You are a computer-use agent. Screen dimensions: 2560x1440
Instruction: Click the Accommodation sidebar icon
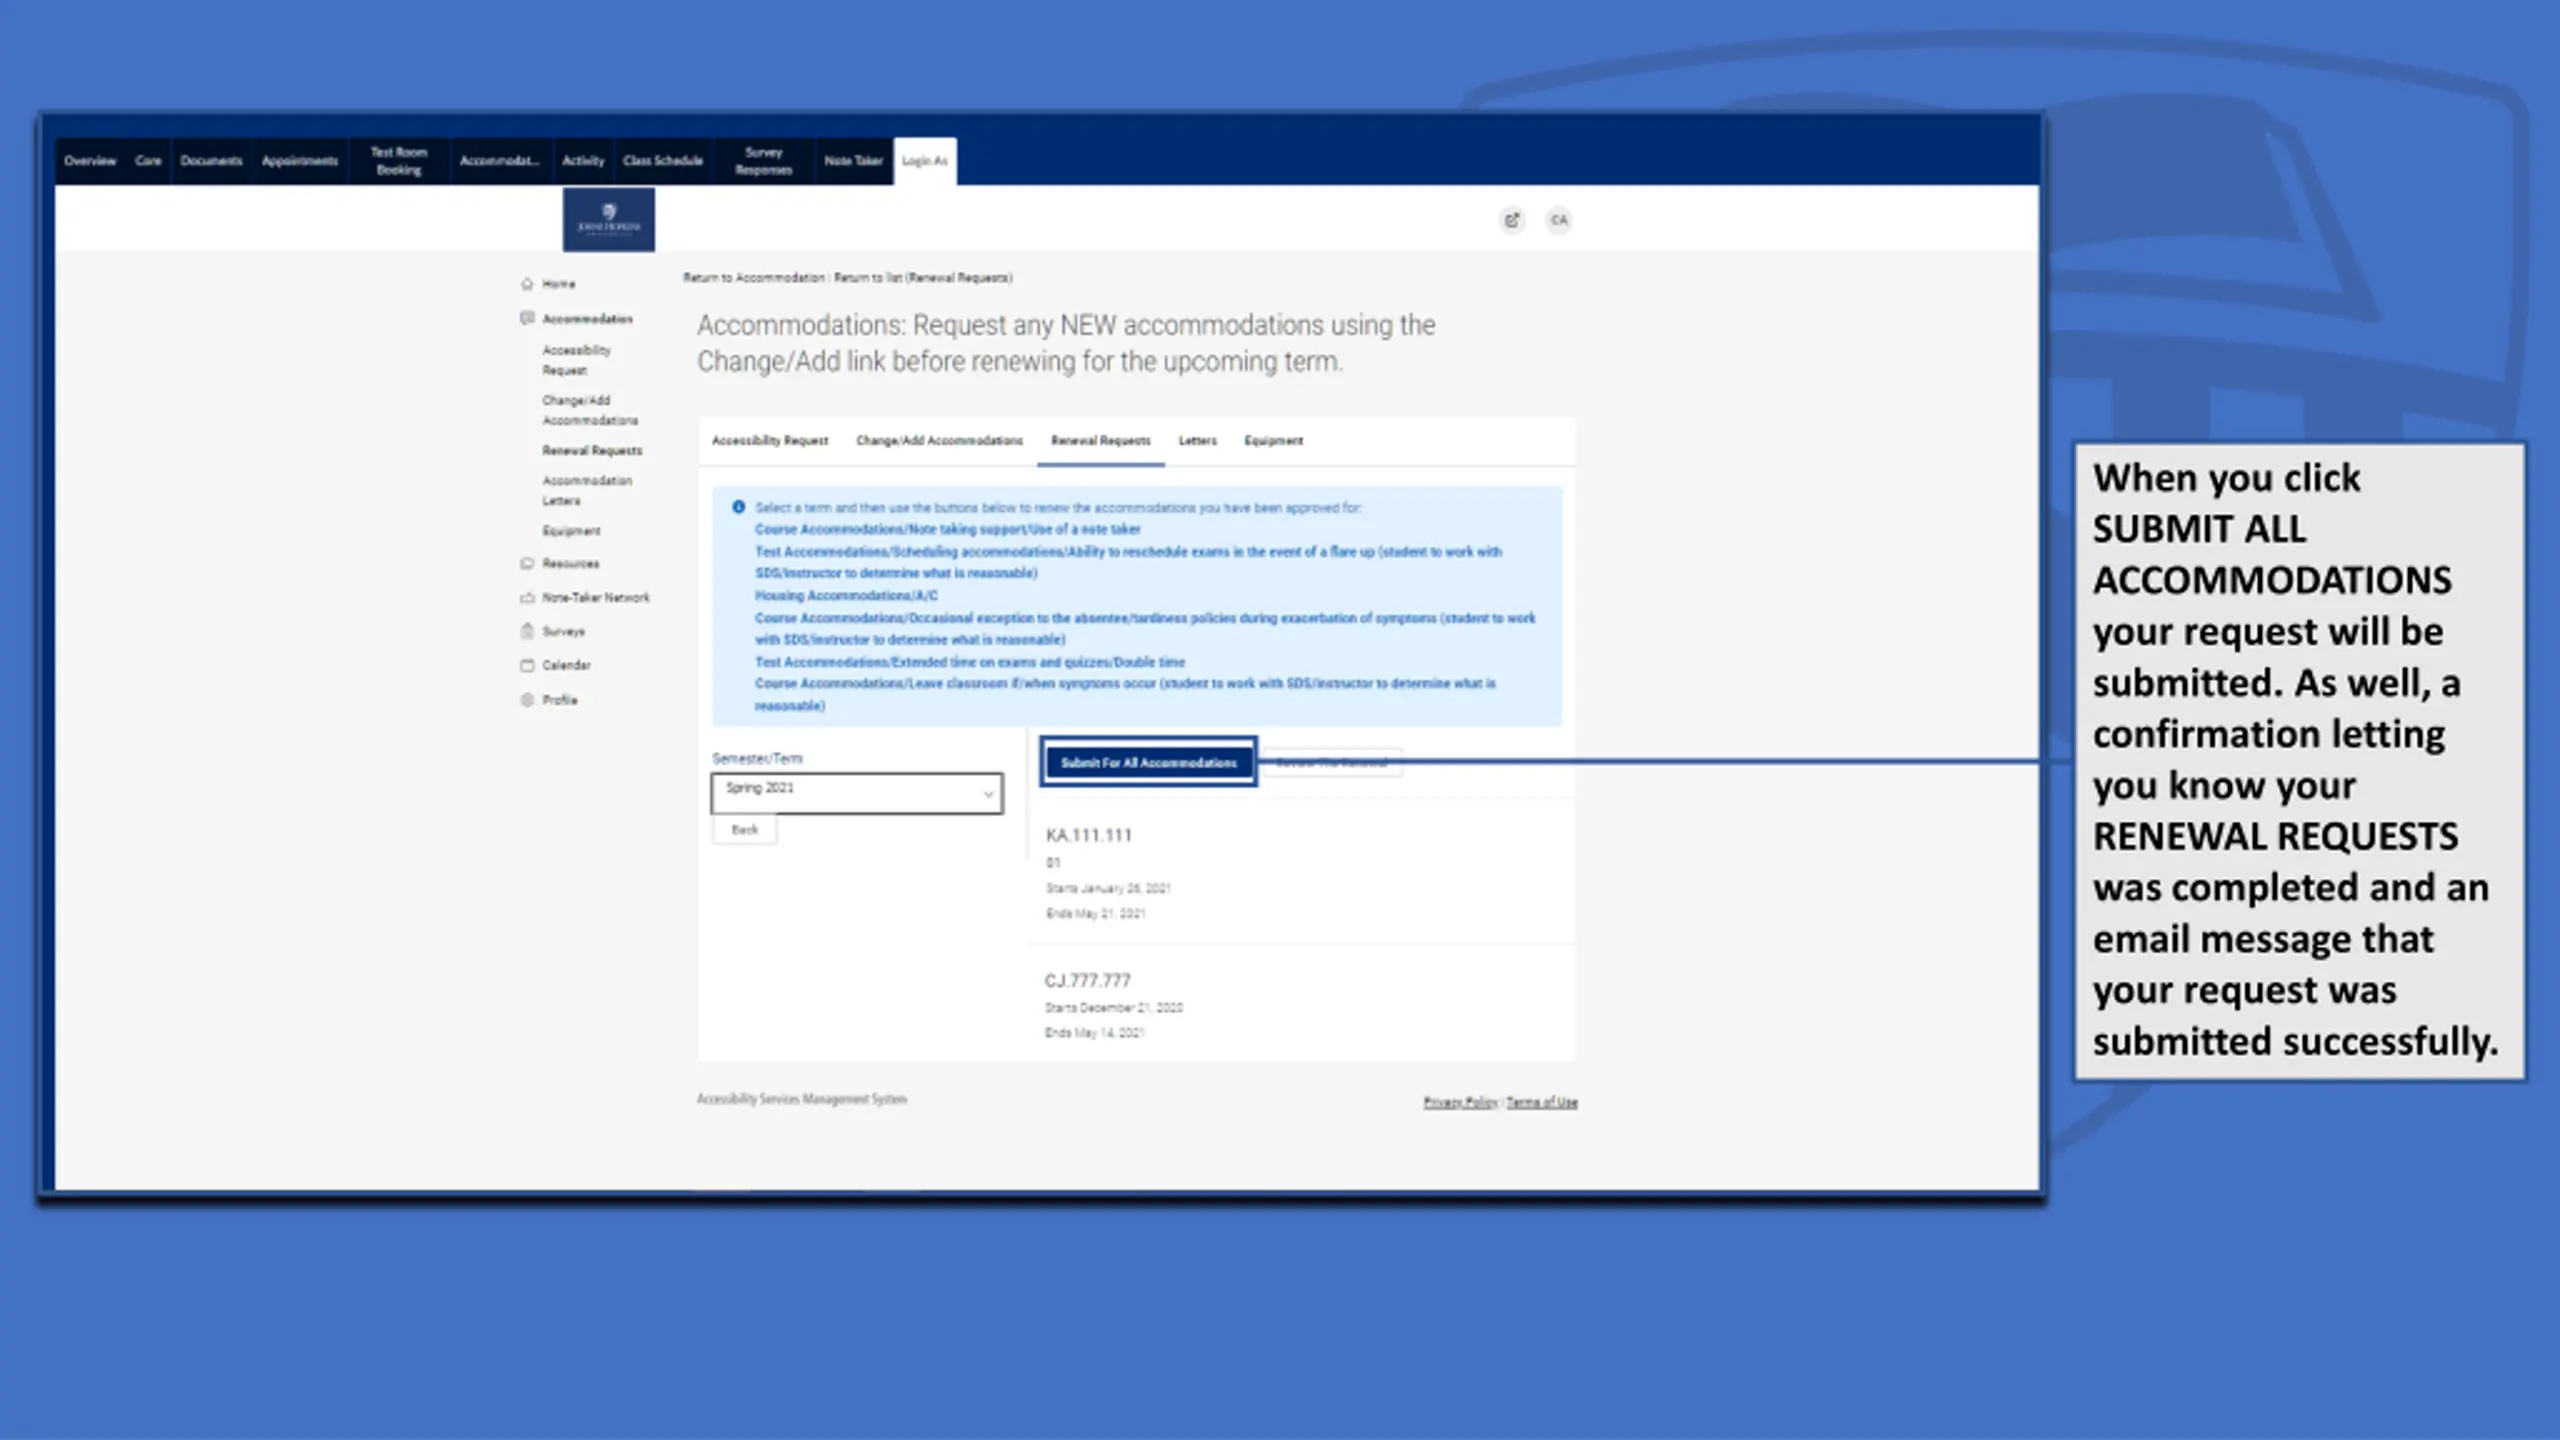[527, 318]
